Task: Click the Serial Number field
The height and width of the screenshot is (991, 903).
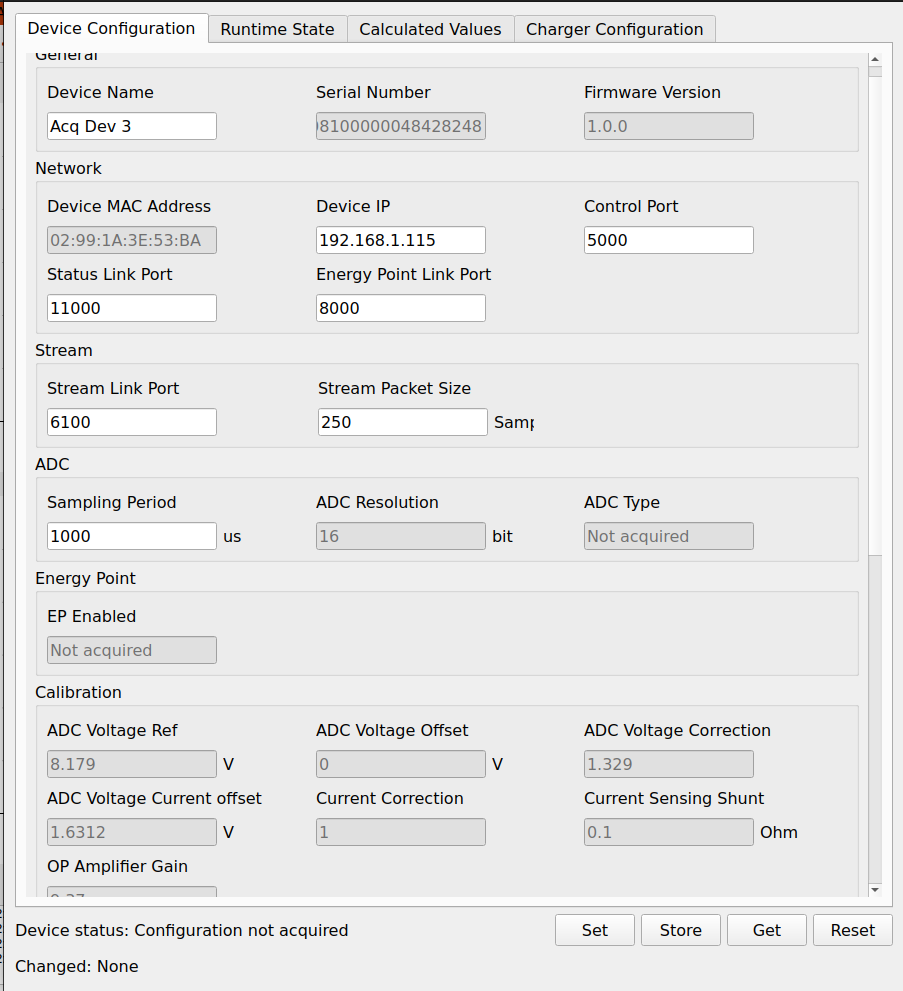Action: [401, 126]
